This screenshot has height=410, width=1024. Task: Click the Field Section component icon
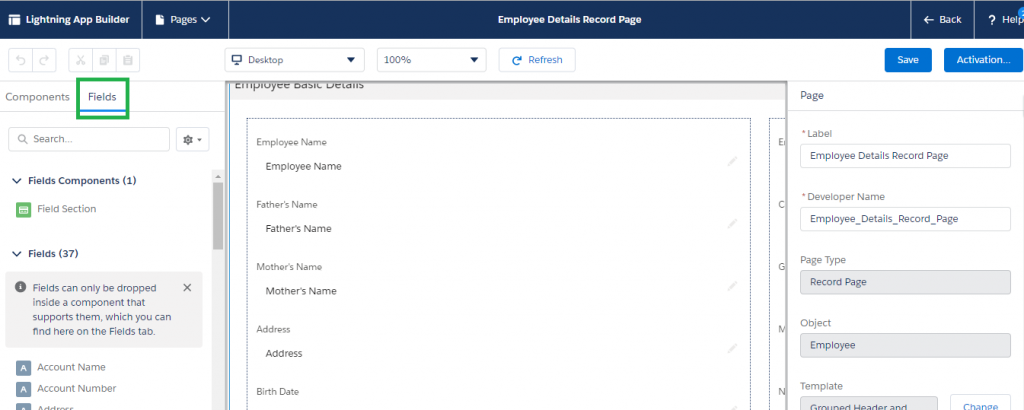tap(24, 210)
